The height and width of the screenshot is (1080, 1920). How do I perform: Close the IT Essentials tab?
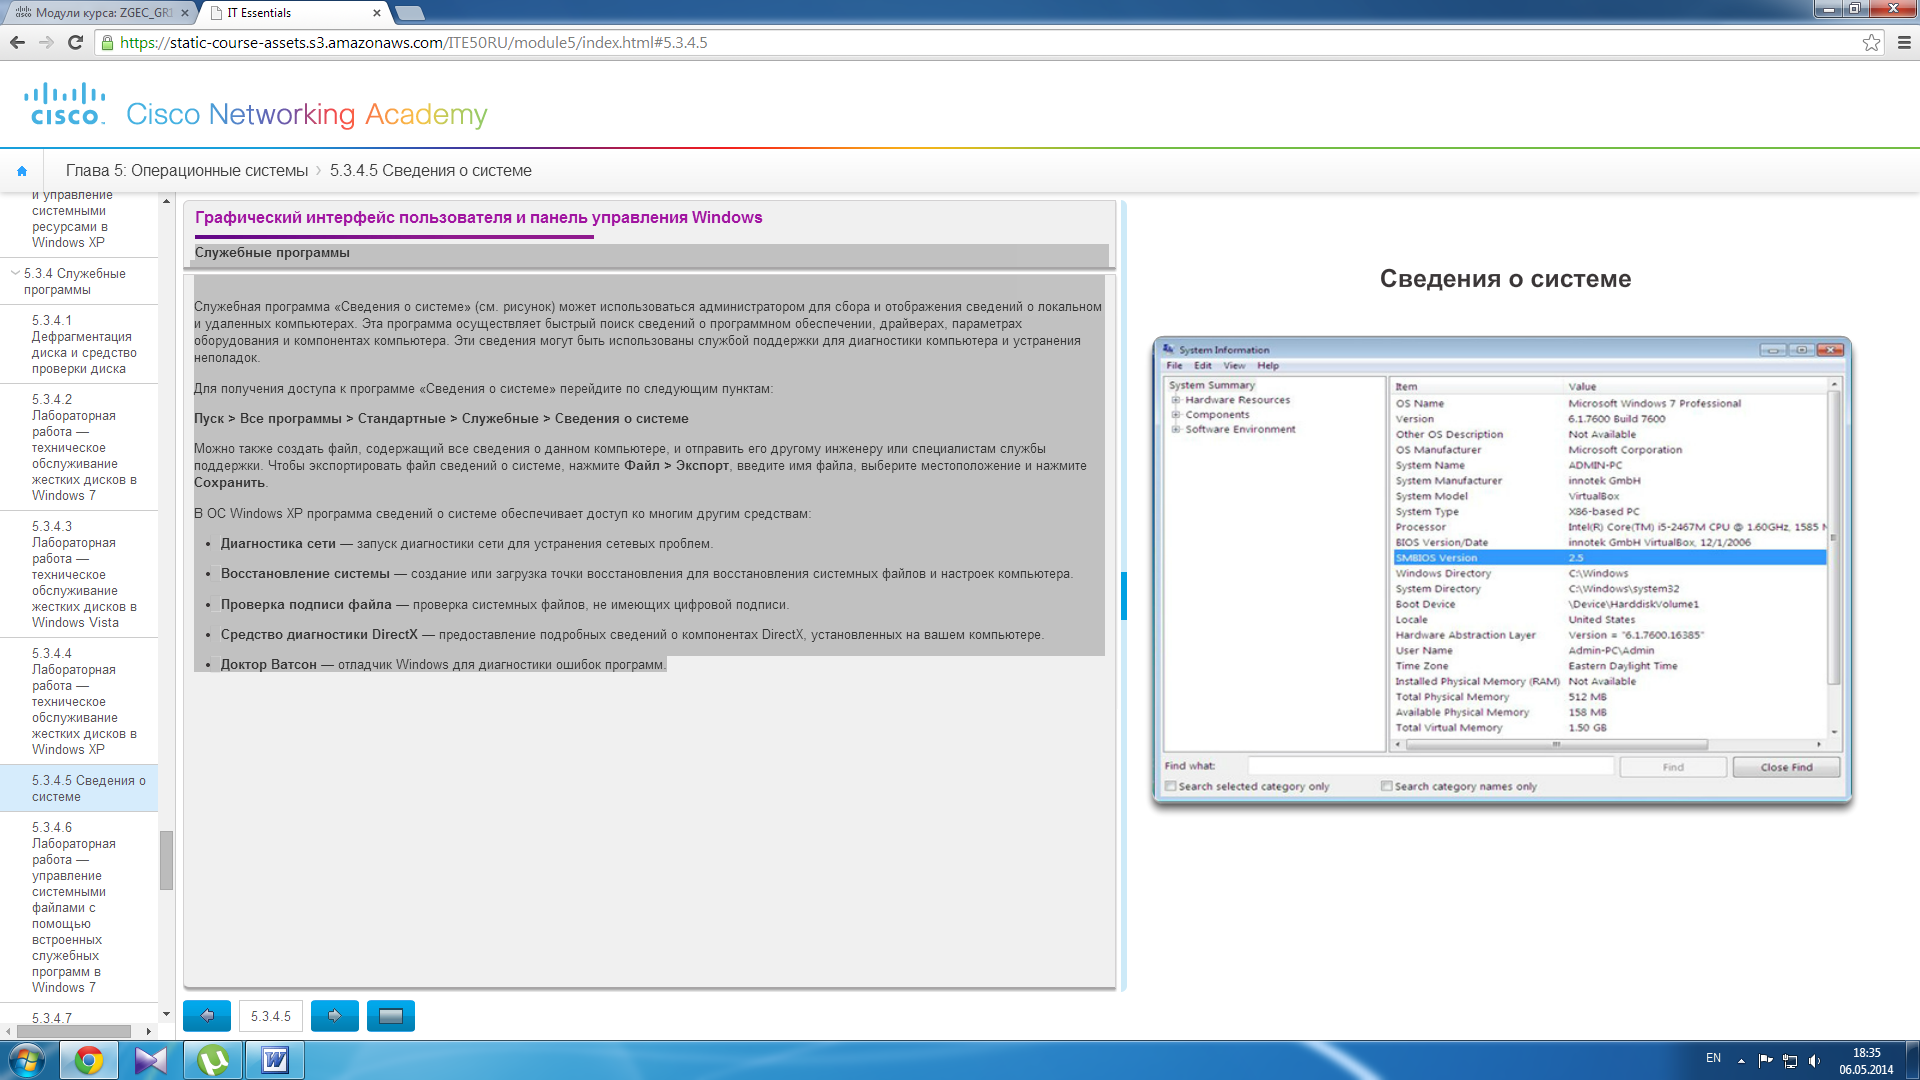pos(377,13)
